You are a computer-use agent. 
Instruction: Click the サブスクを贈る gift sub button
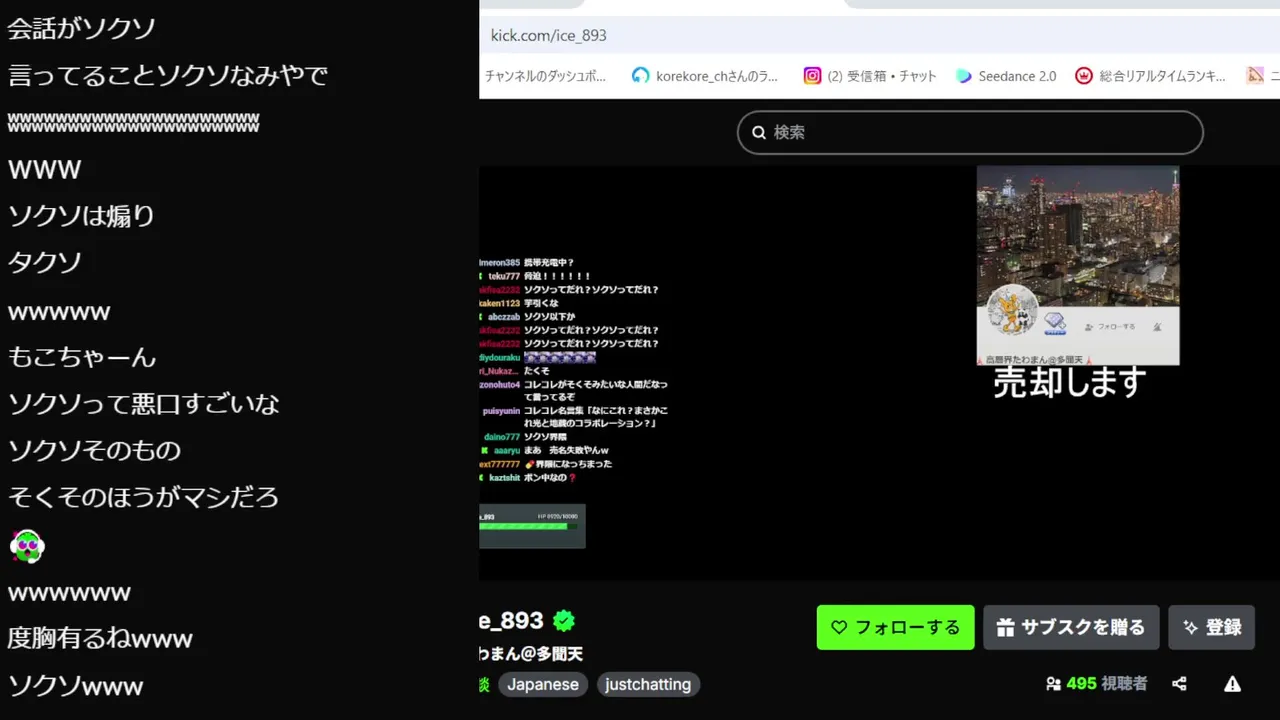(x=1071, y=627)
